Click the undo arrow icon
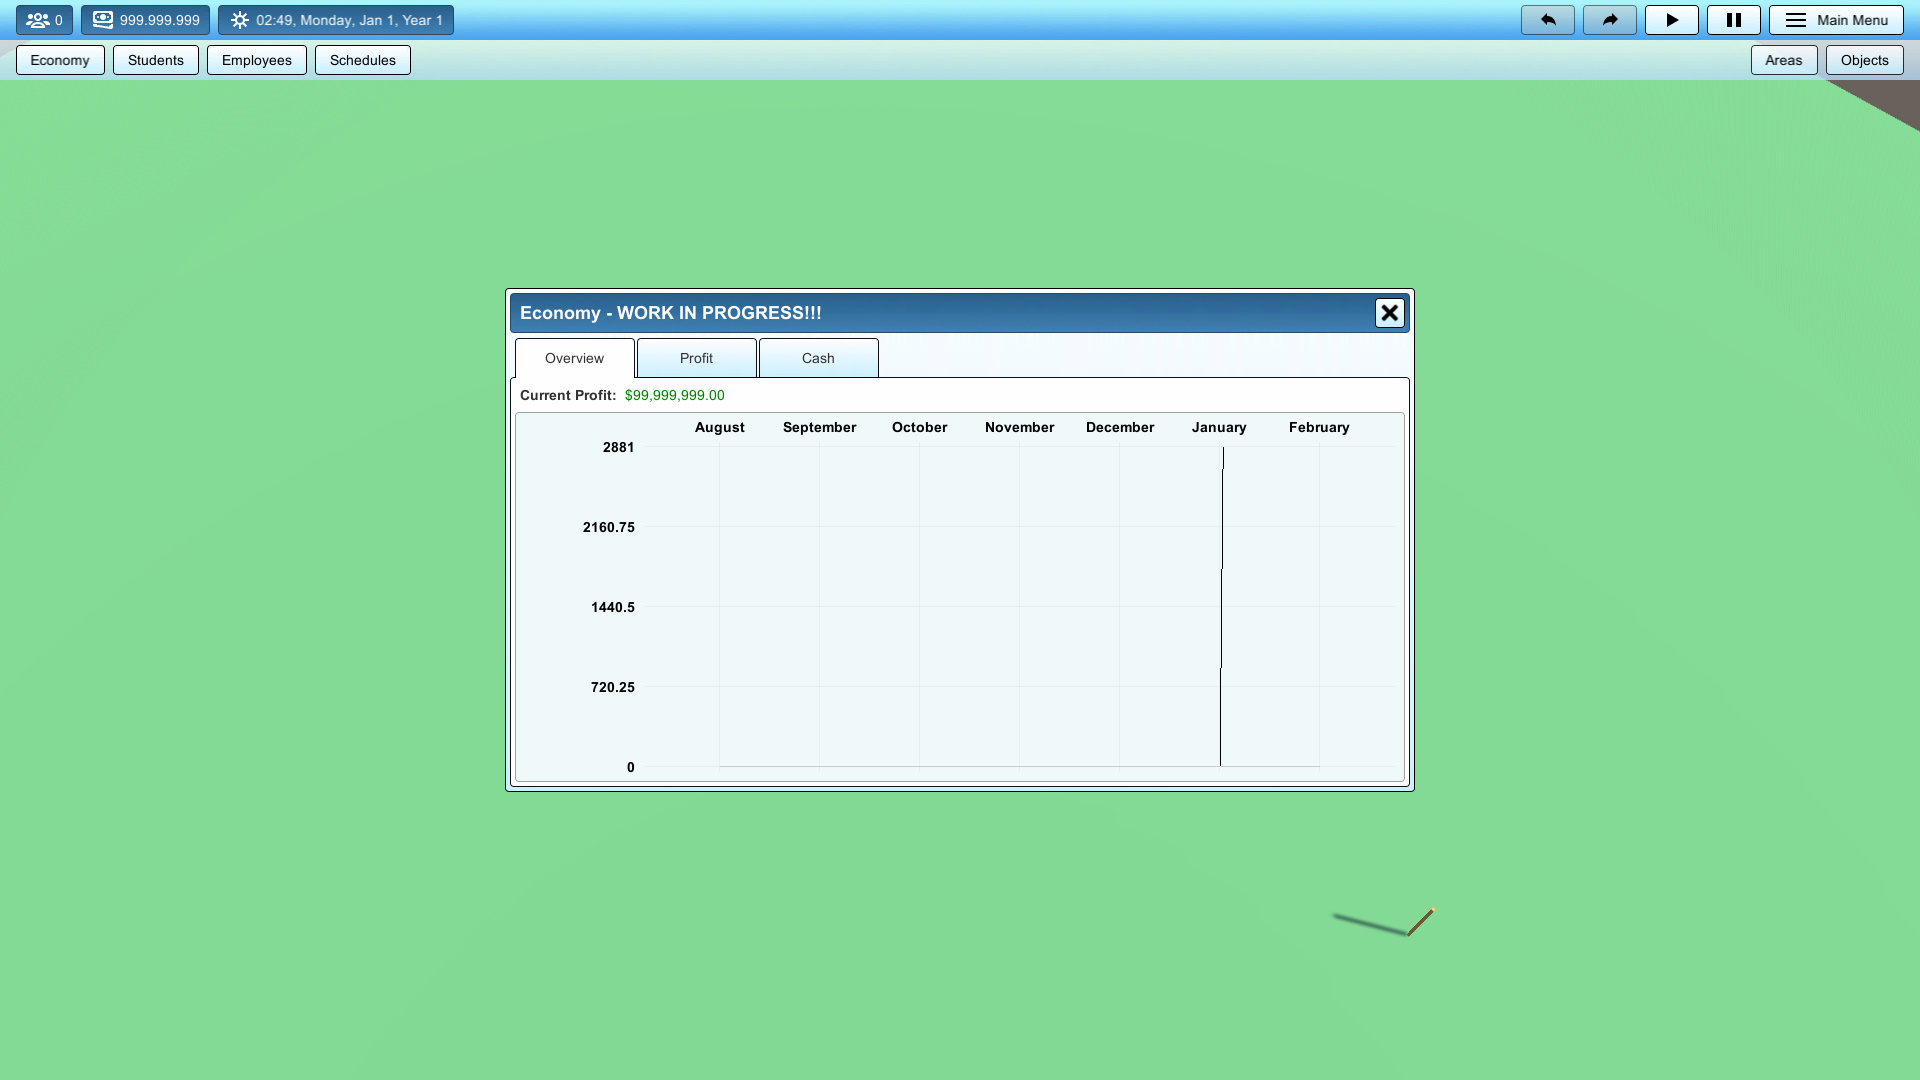The width and height of the screenshot is (1920, 1080). 1547,19
